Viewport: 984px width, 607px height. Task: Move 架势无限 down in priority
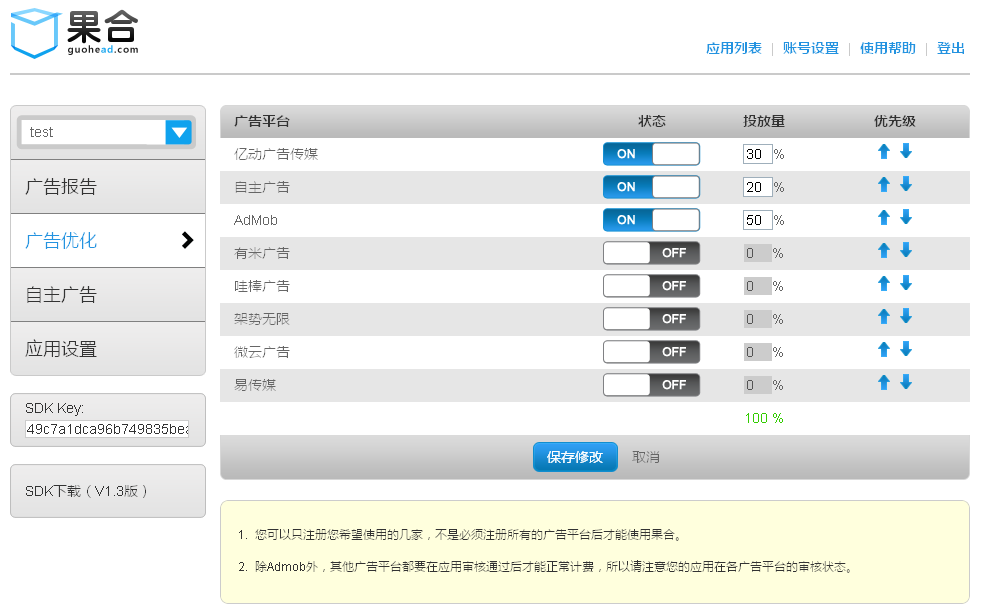tap(906, 316)
